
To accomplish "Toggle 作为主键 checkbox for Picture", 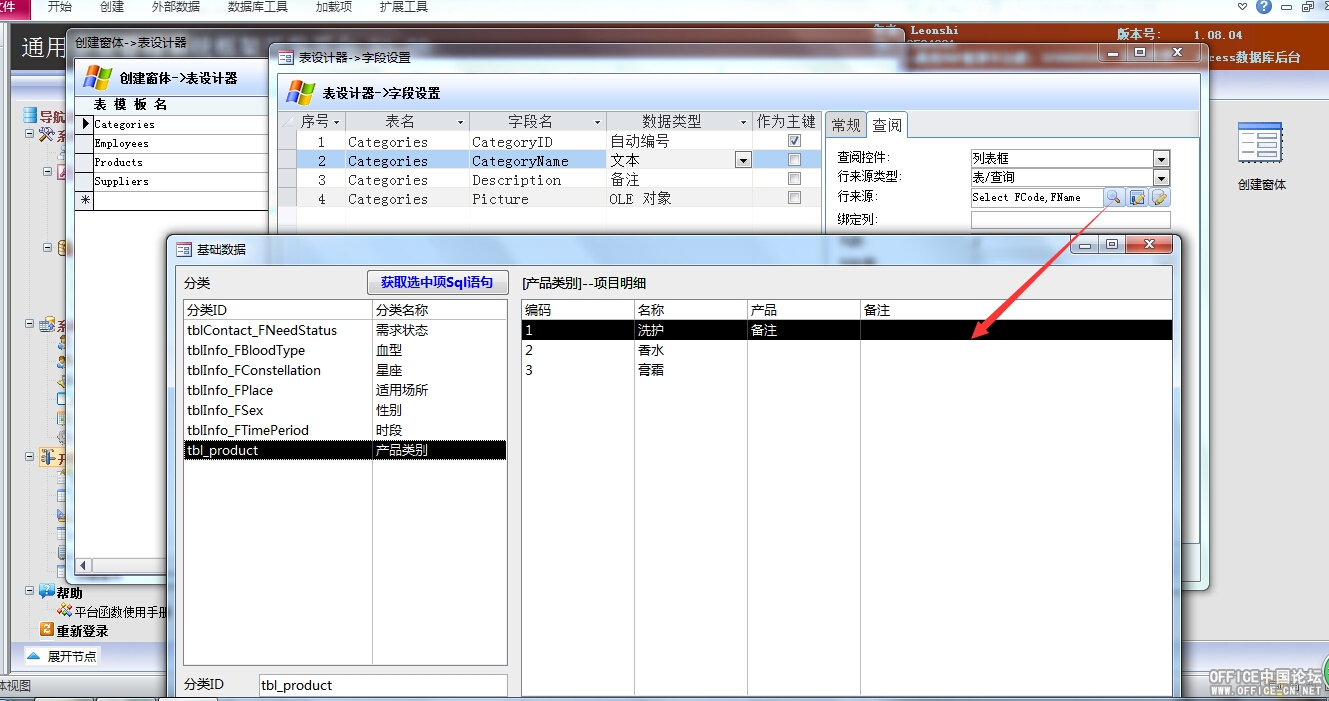I will pyautogui.click(x=794, y=198).
